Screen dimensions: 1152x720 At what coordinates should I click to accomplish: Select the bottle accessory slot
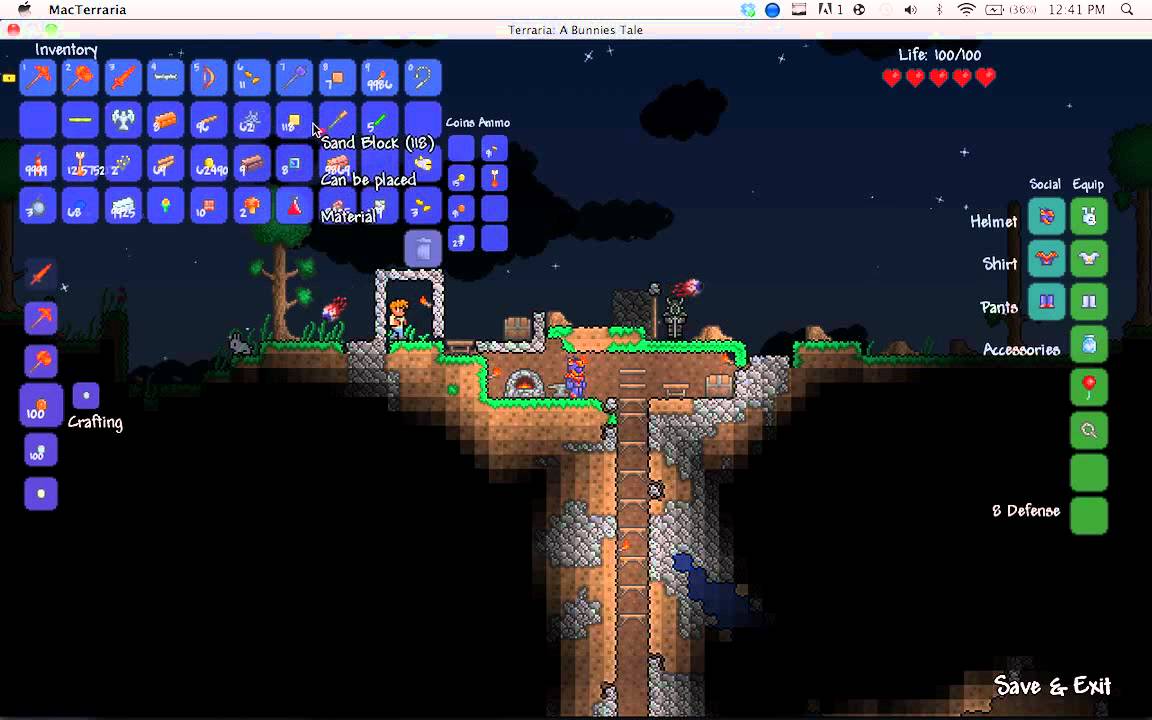point(1089,345)
